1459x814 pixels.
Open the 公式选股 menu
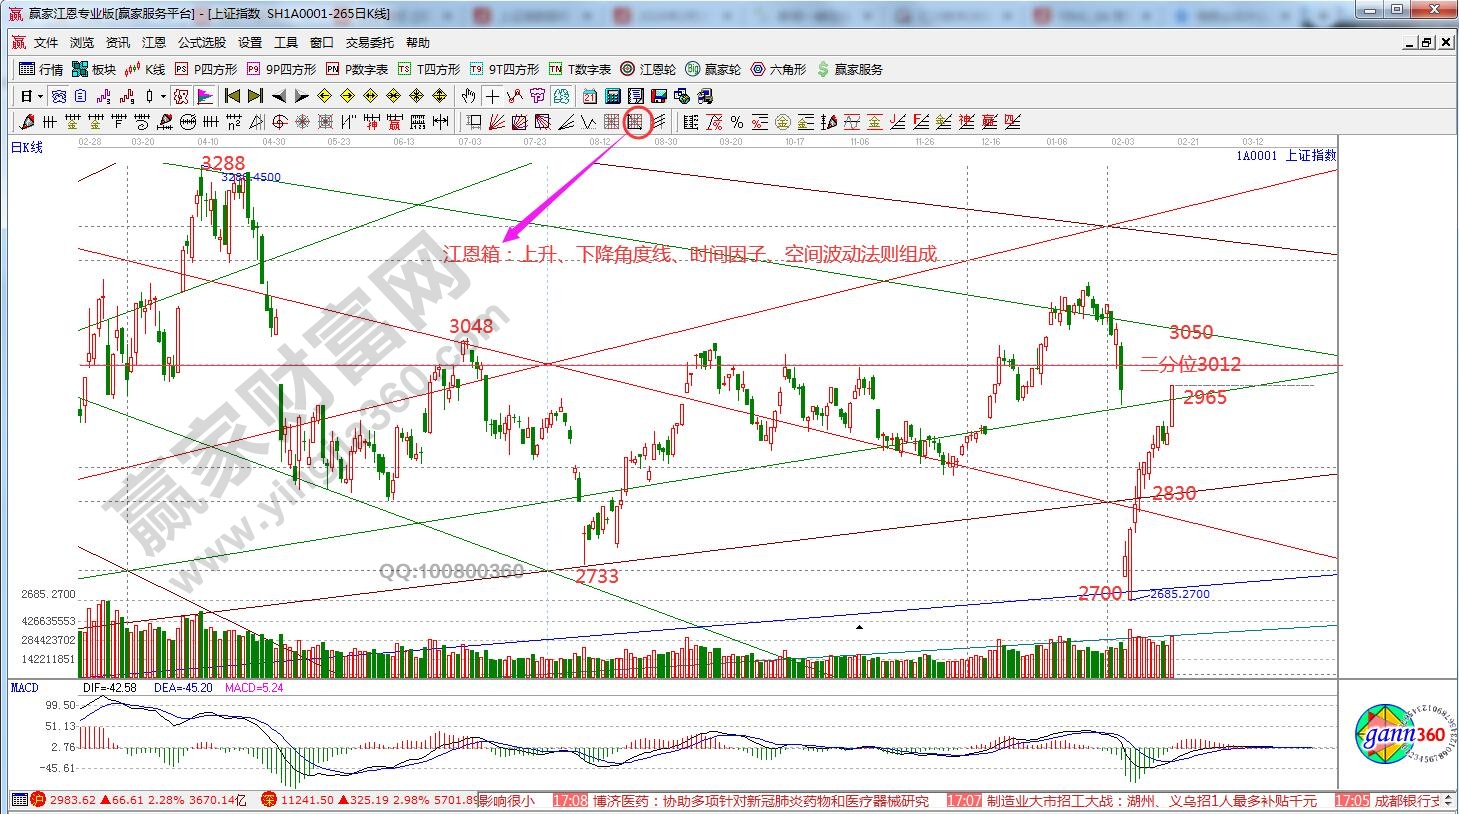coord(202,43)
